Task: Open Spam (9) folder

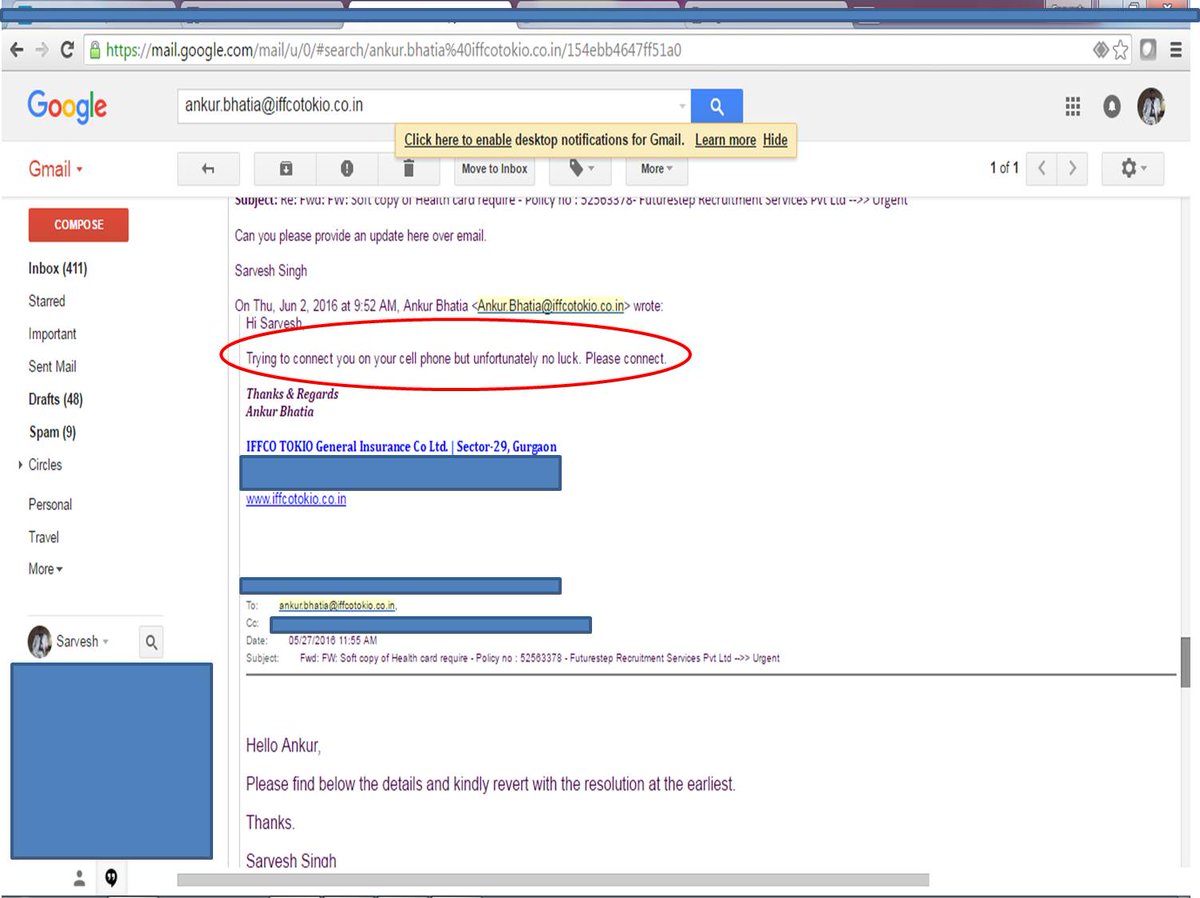Action: (x=52, y=432)
